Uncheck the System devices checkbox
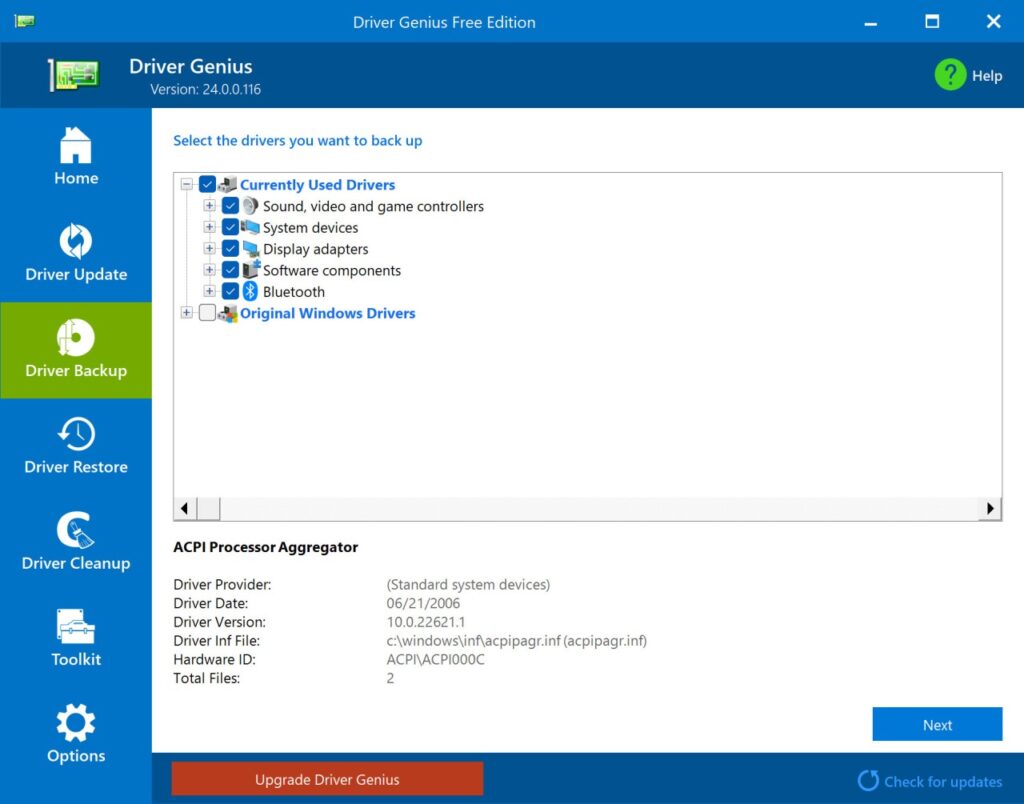 (x=230, y=227)
